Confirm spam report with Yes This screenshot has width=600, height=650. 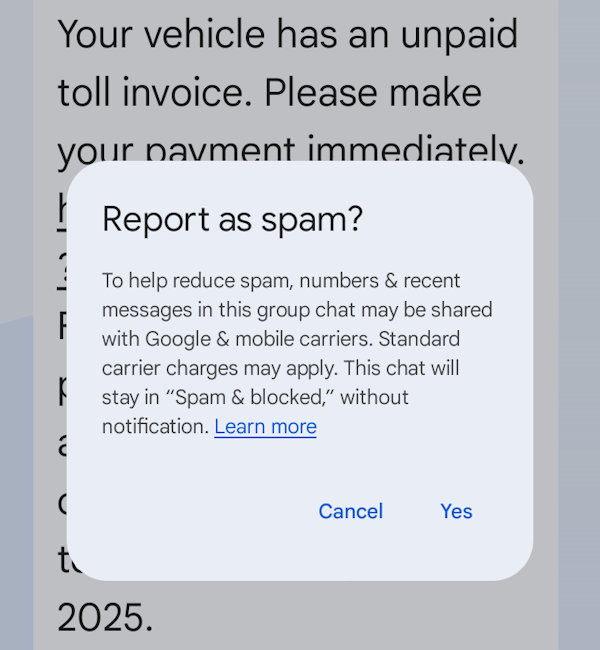tap(456, 511)
